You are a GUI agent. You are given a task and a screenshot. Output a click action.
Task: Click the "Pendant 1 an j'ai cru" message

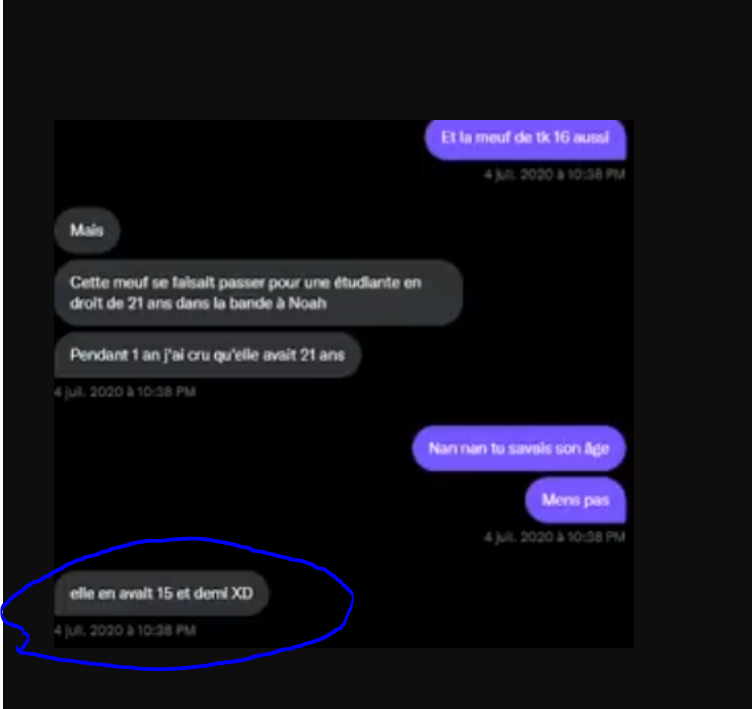tap(207, 355)
